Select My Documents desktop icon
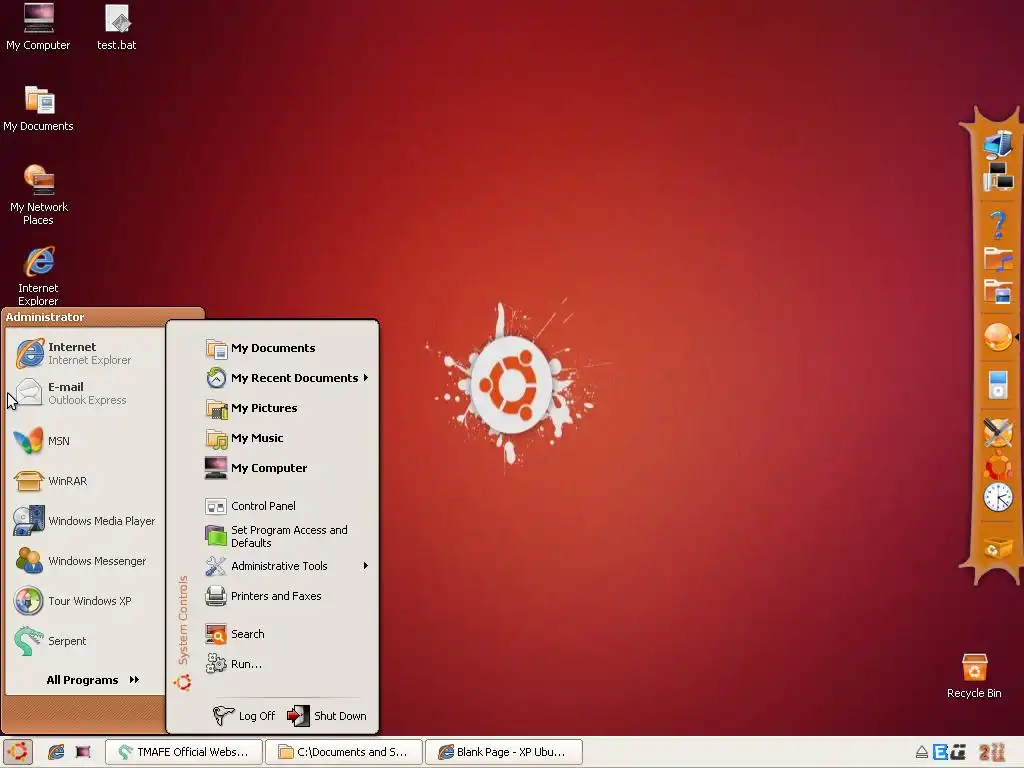Image resolution: width=1024 pixels, height=768 pixels. [x=38, y=108]
